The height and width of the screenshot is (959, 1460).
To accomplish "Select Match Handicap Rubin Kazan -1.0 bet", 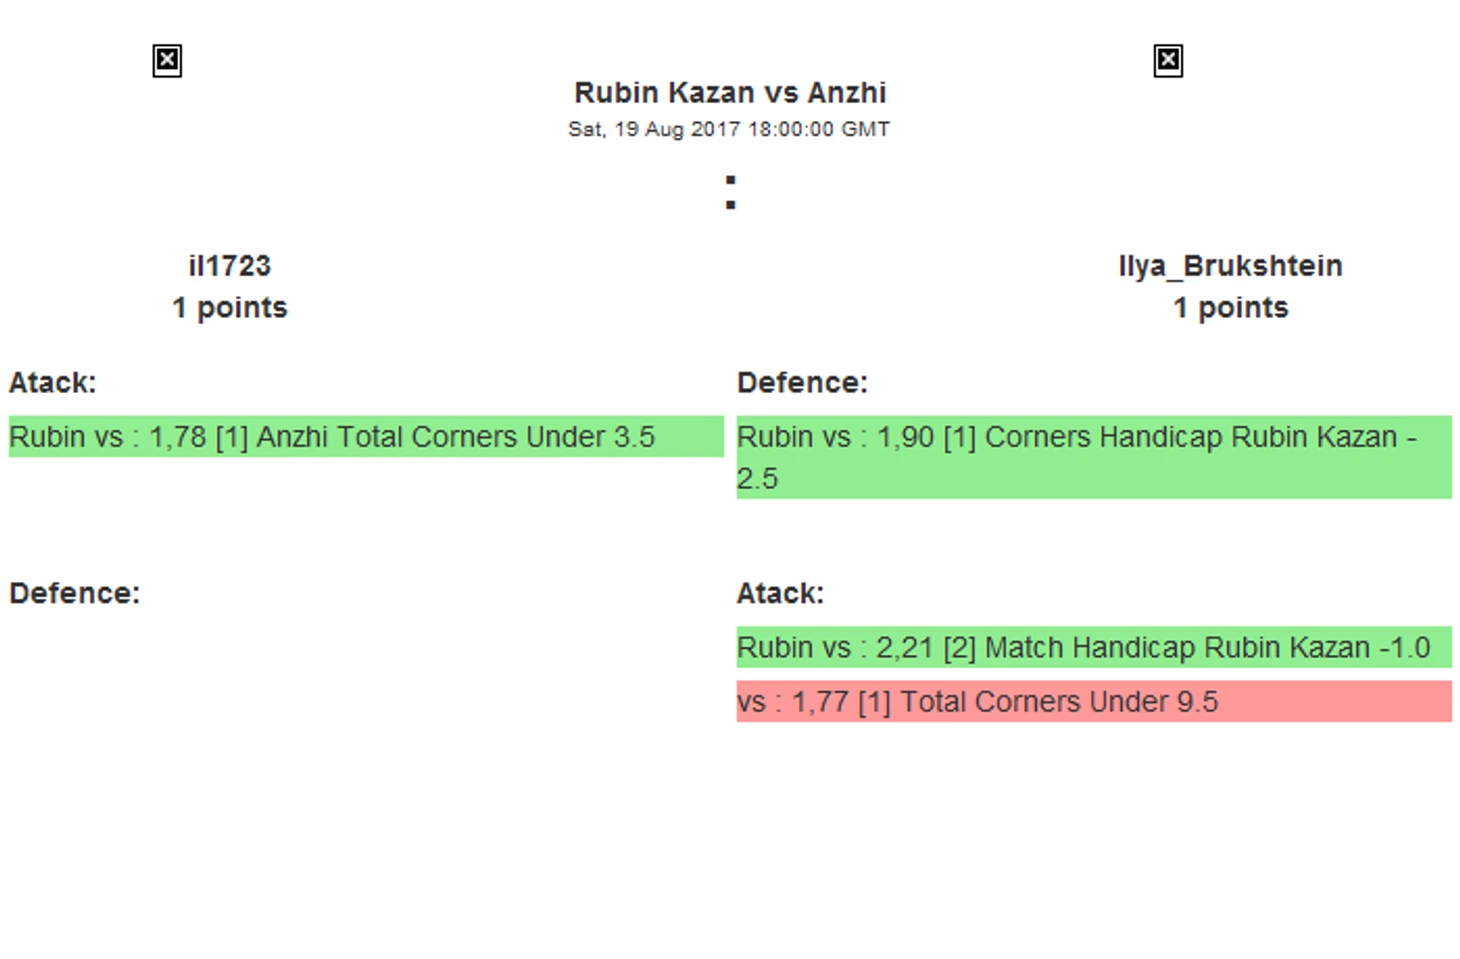I will (1094, 647).
